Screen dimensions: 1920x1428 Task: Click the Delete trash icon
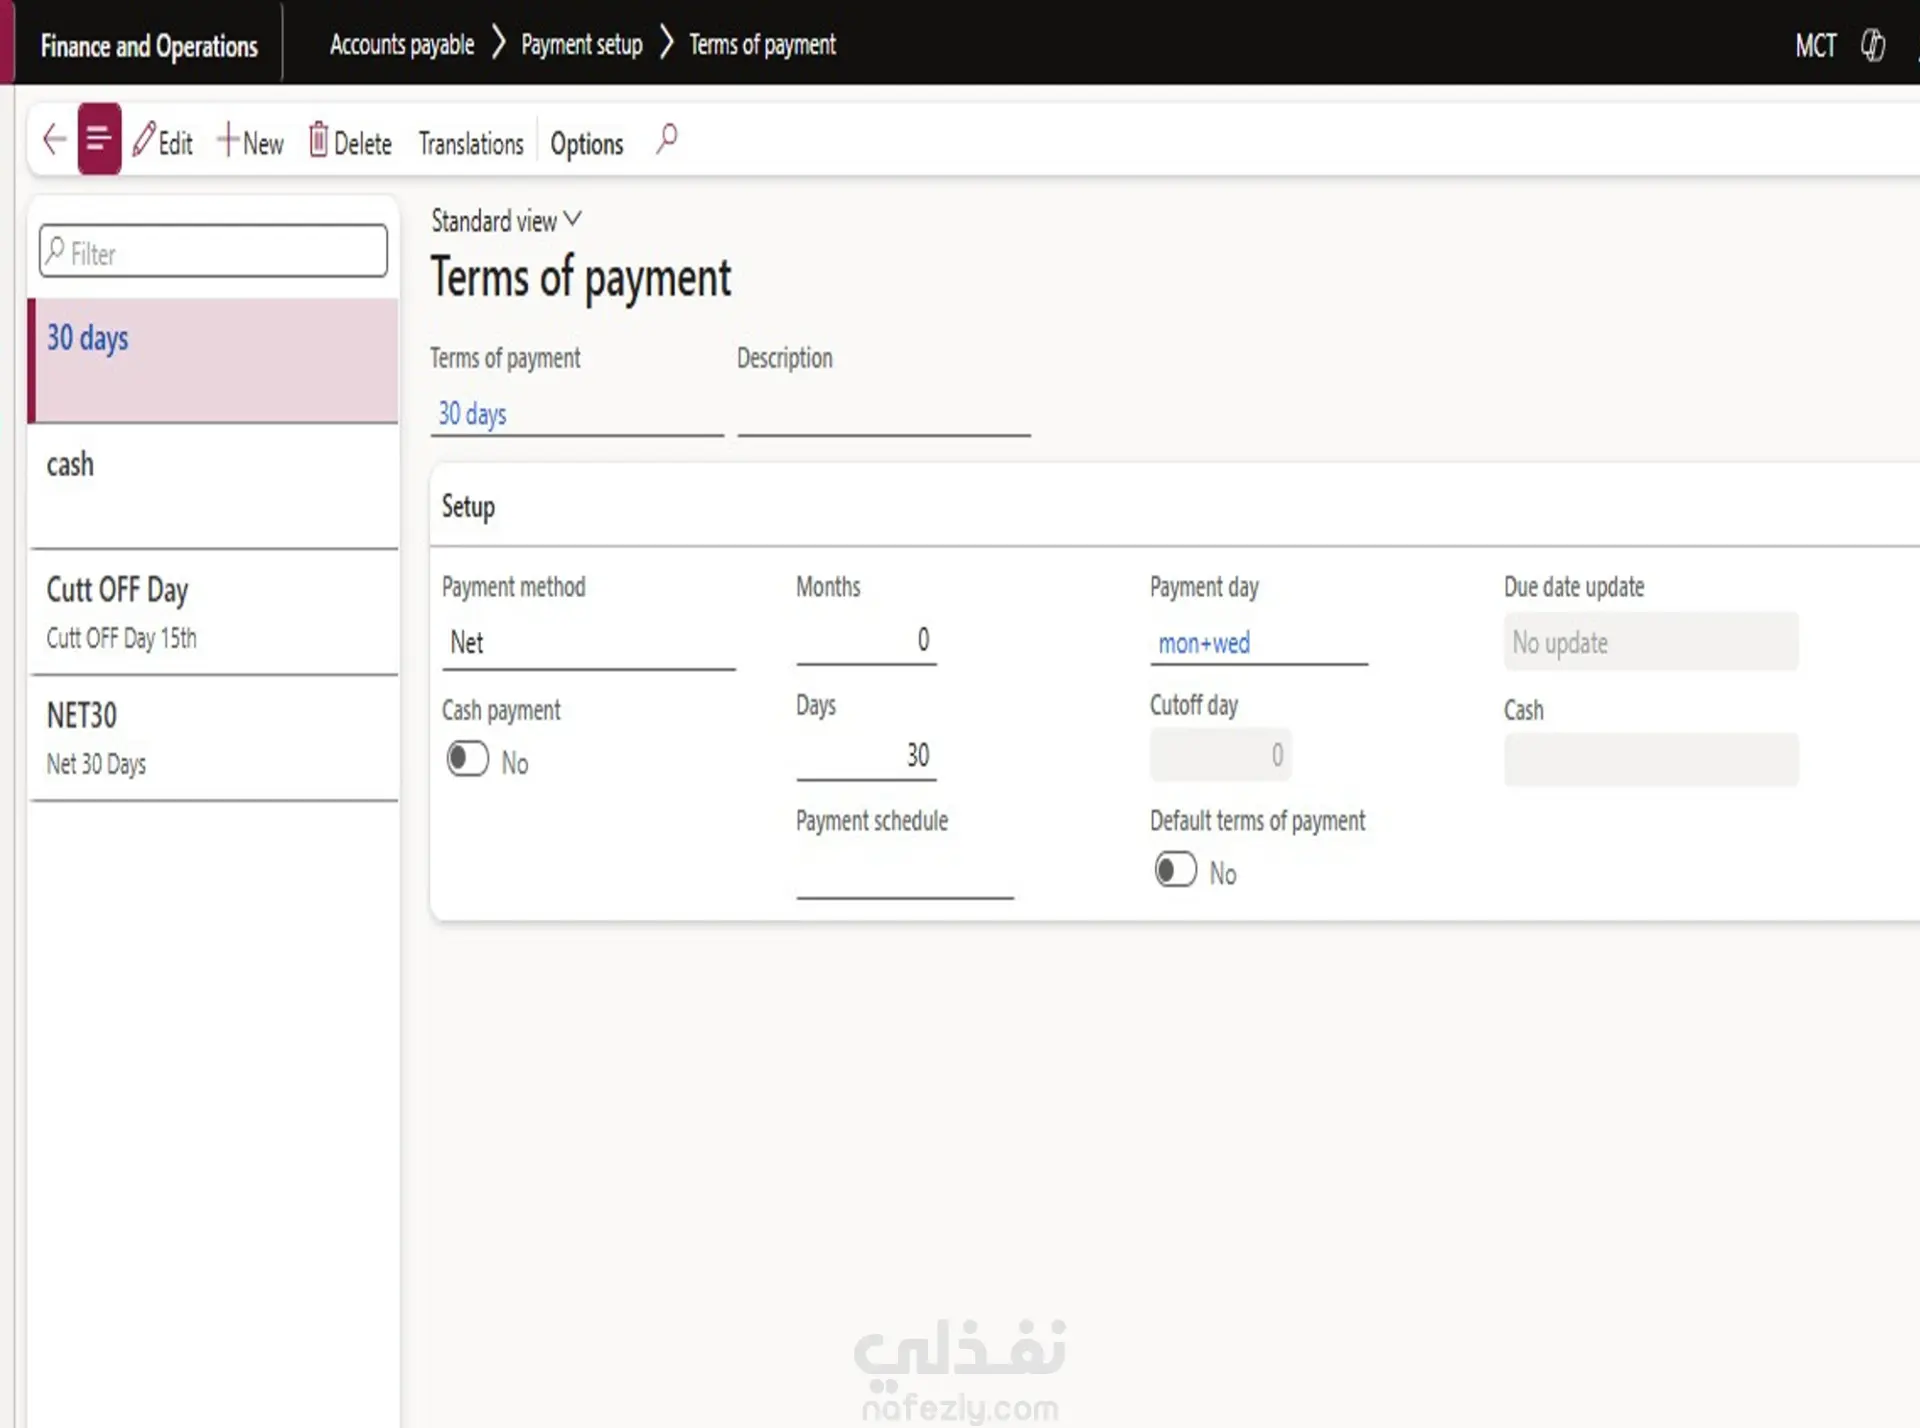point(318,140)
